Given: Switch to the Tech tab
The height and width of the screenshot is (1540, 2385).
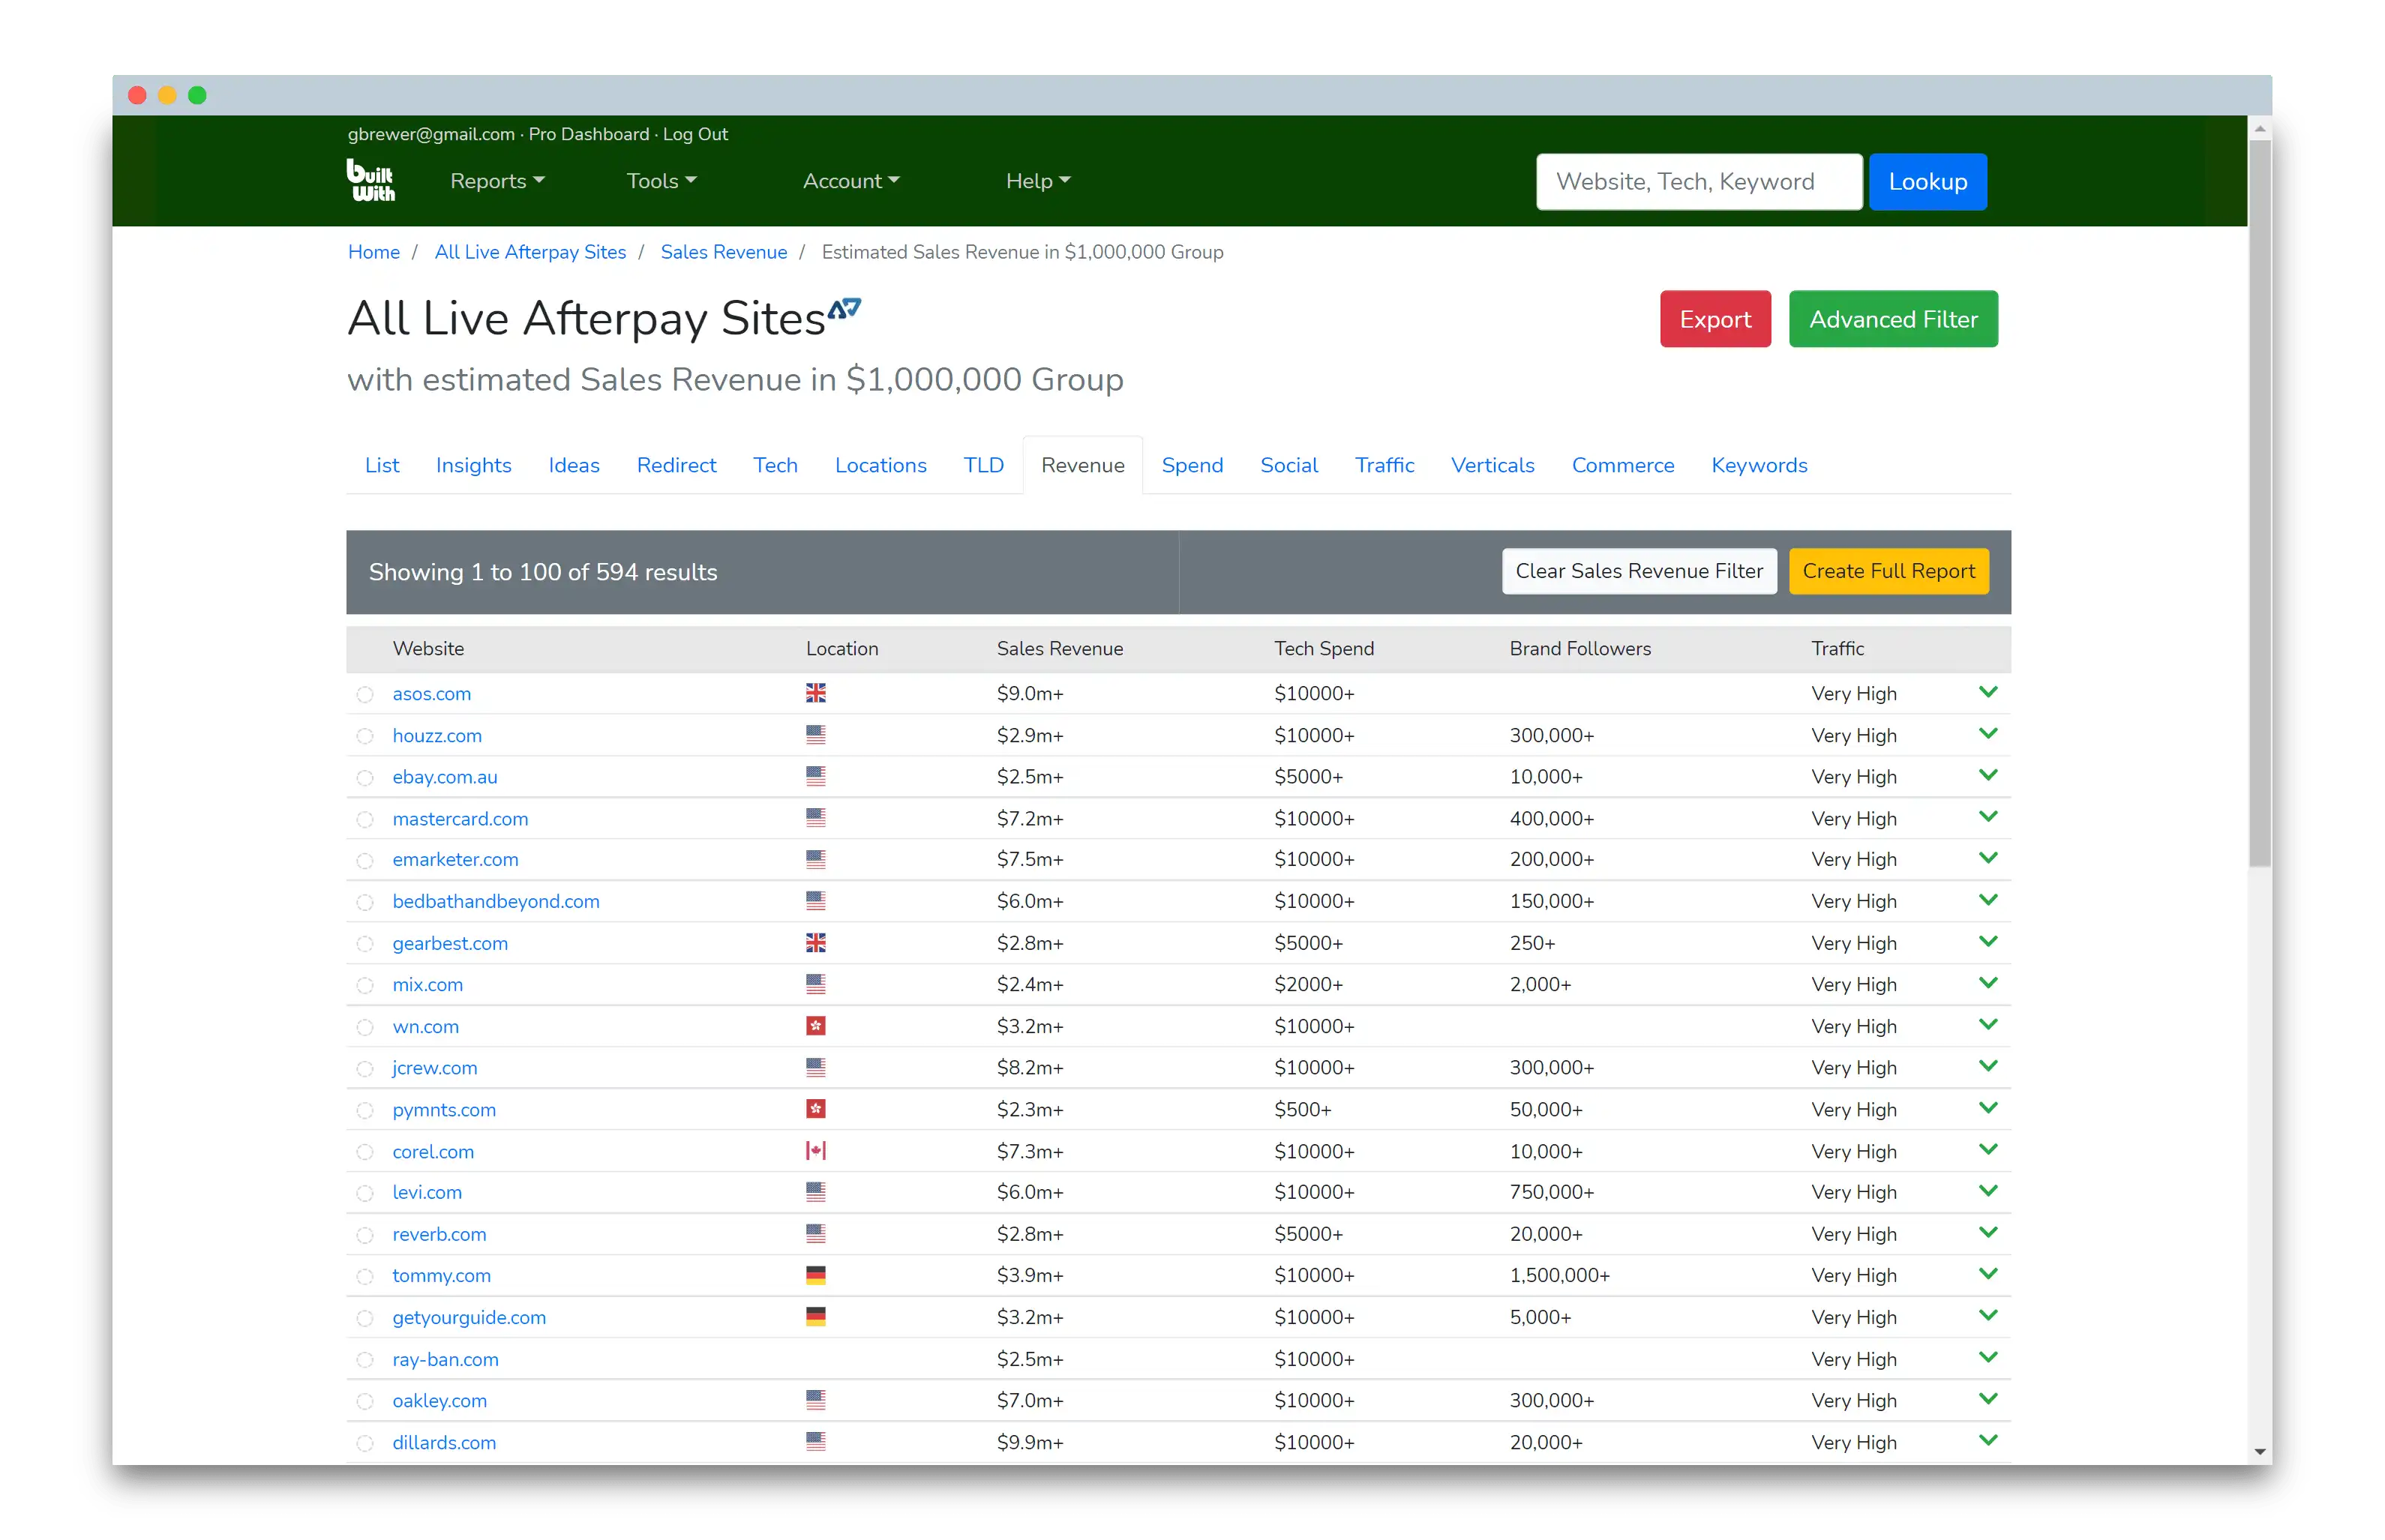Looking at the screenshot, I should coord(775,465).
